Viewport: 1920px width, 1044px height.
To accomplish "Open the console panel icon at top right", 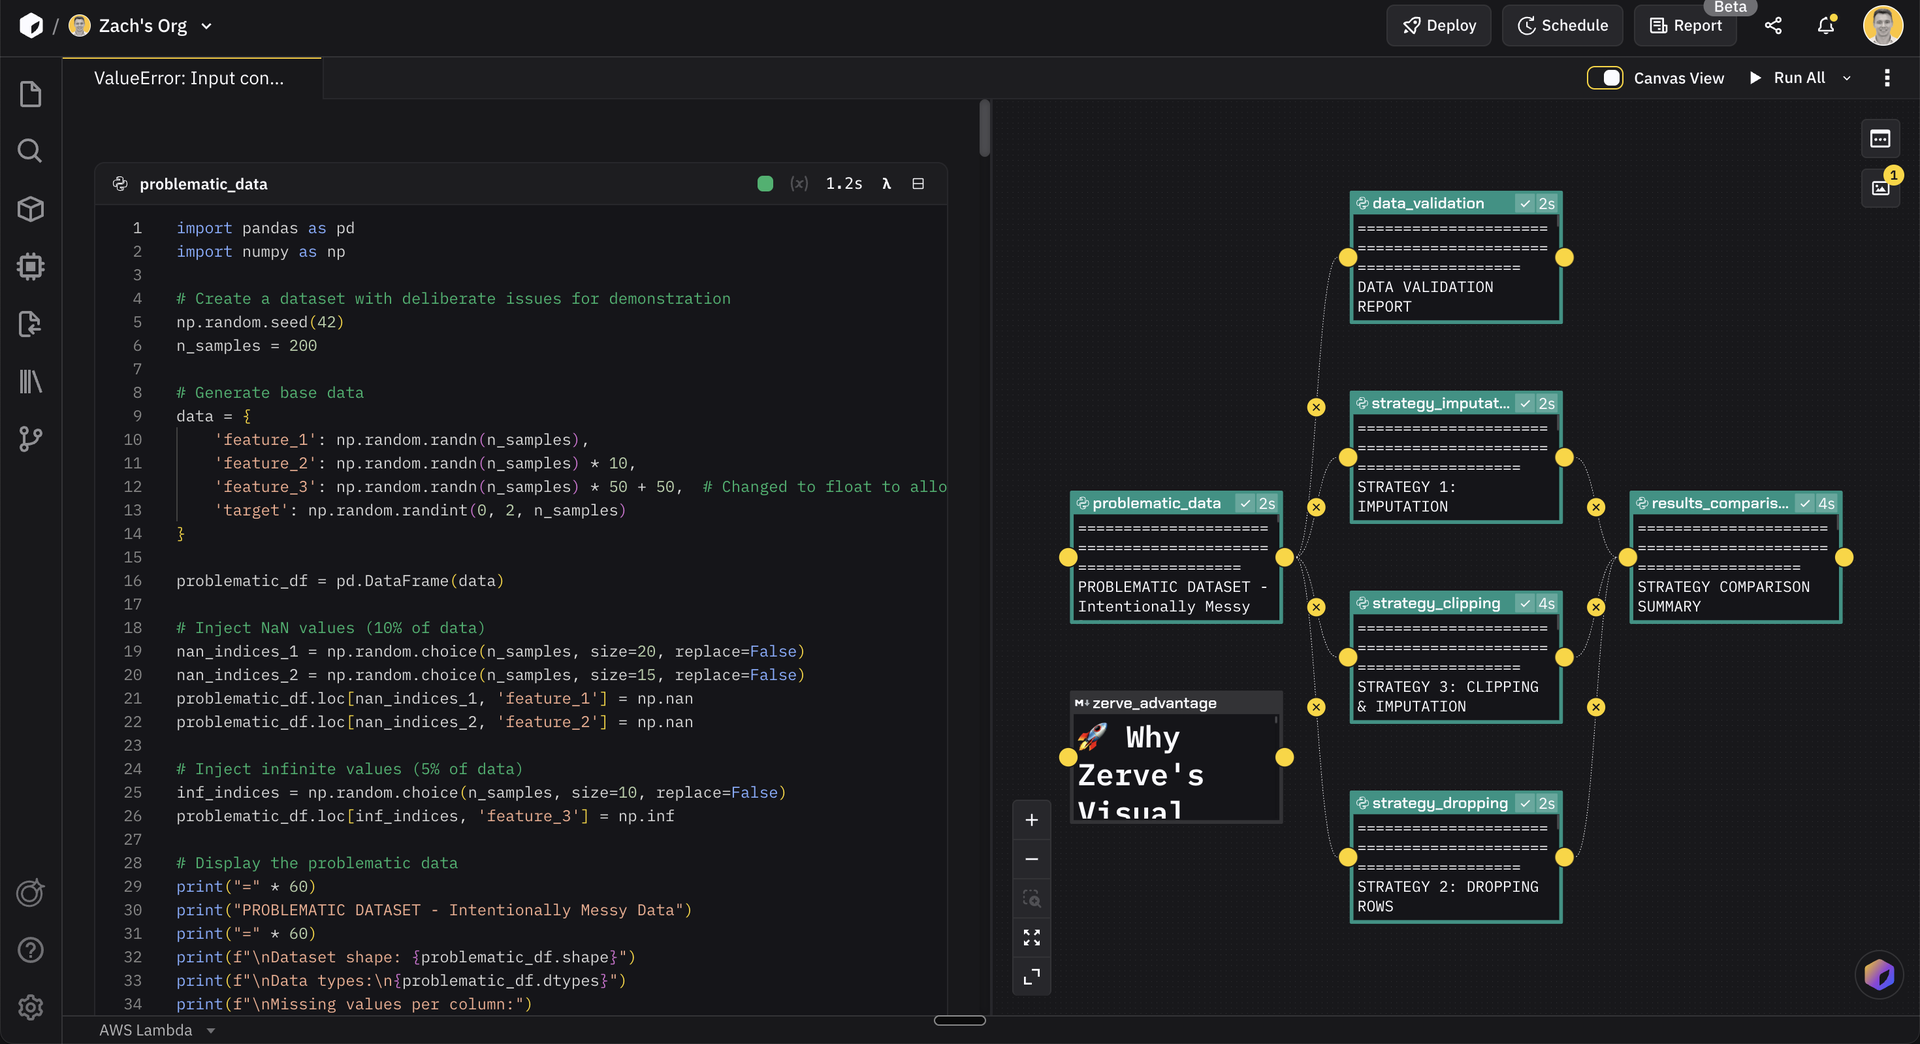I will (1880, 139).
